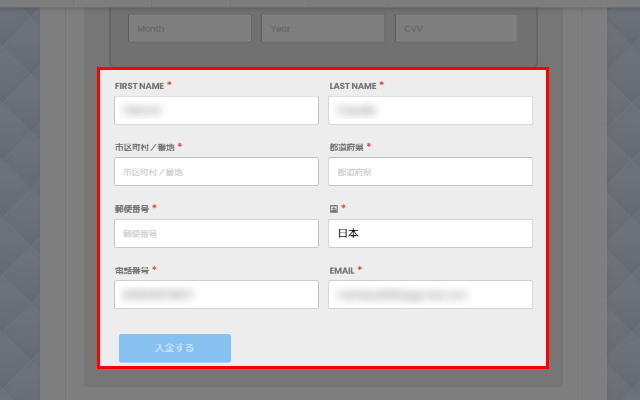Click the Year expiry input field
Screen dimensions: 640x400
[323, 29]
